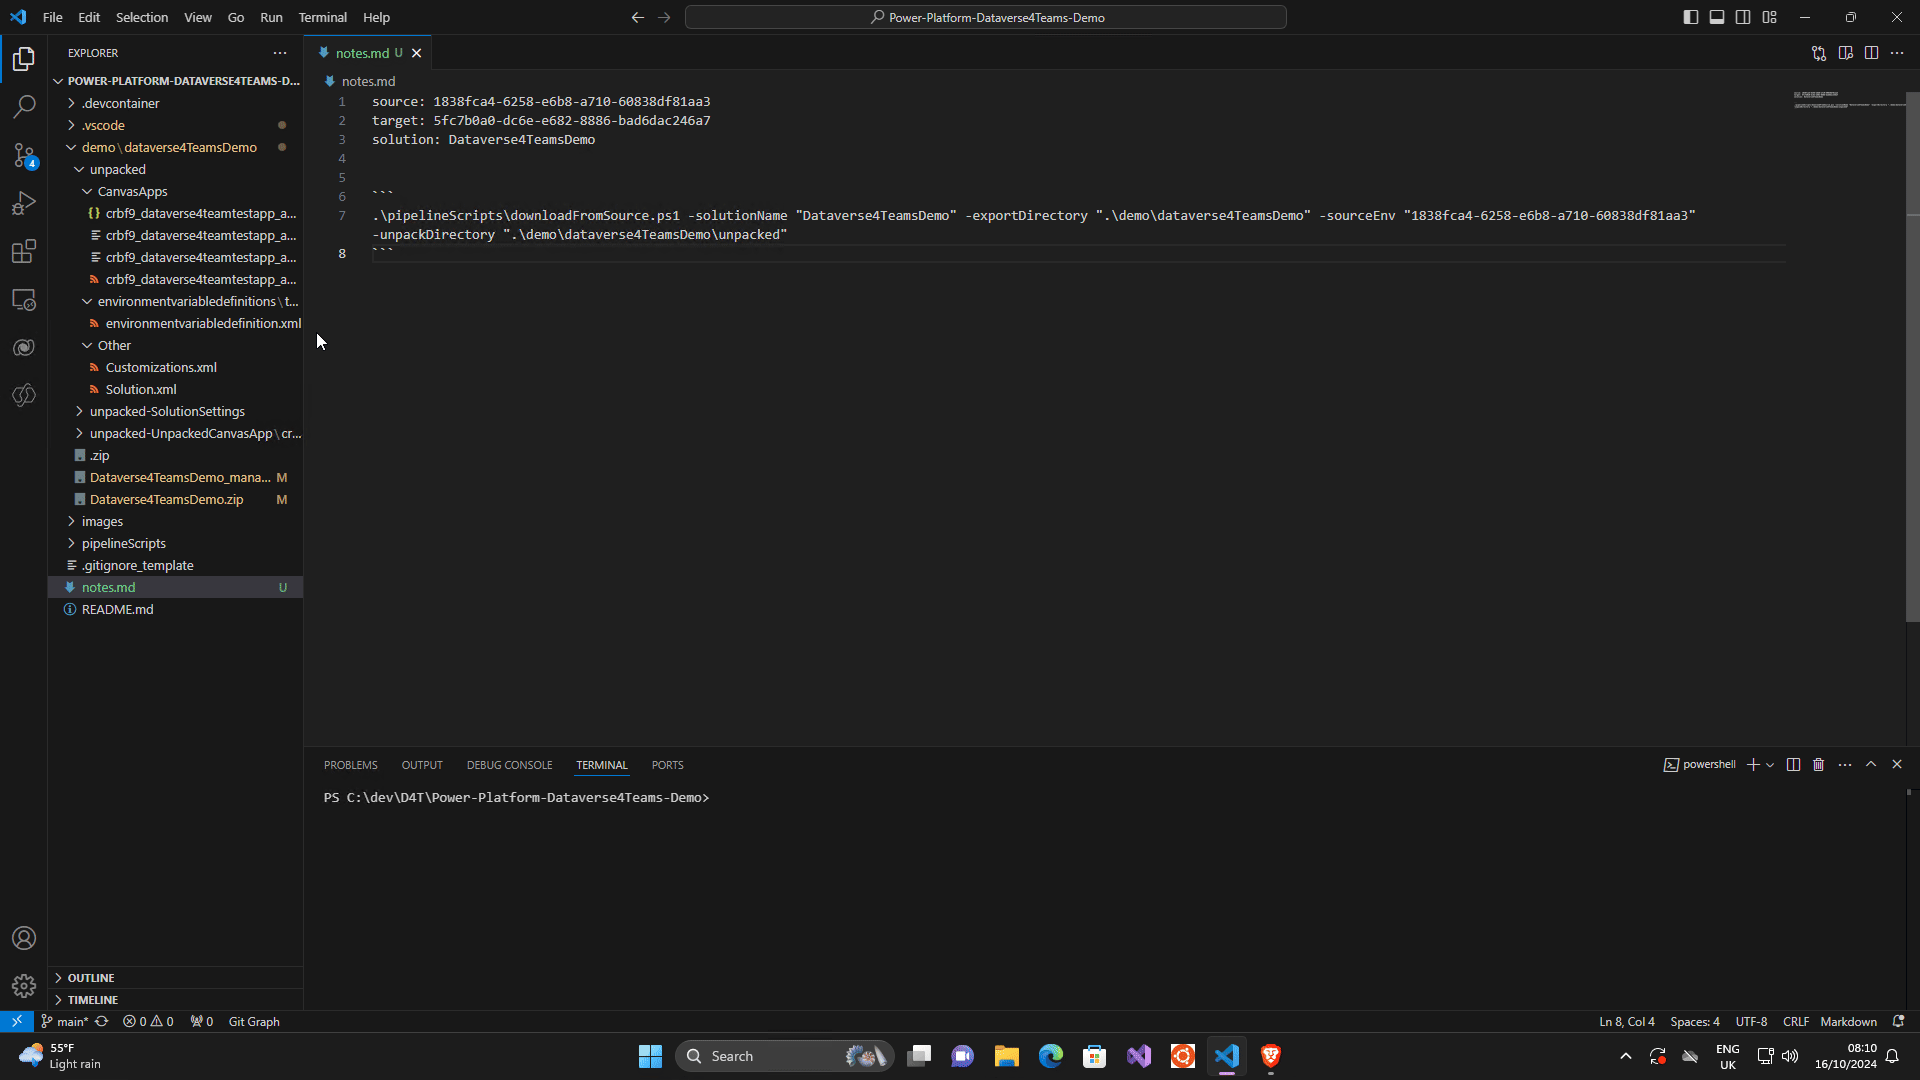1920x1080 pixels.
Task: Open the Manage gear icon
Action: pyautogui.click(x=24, y=985)
